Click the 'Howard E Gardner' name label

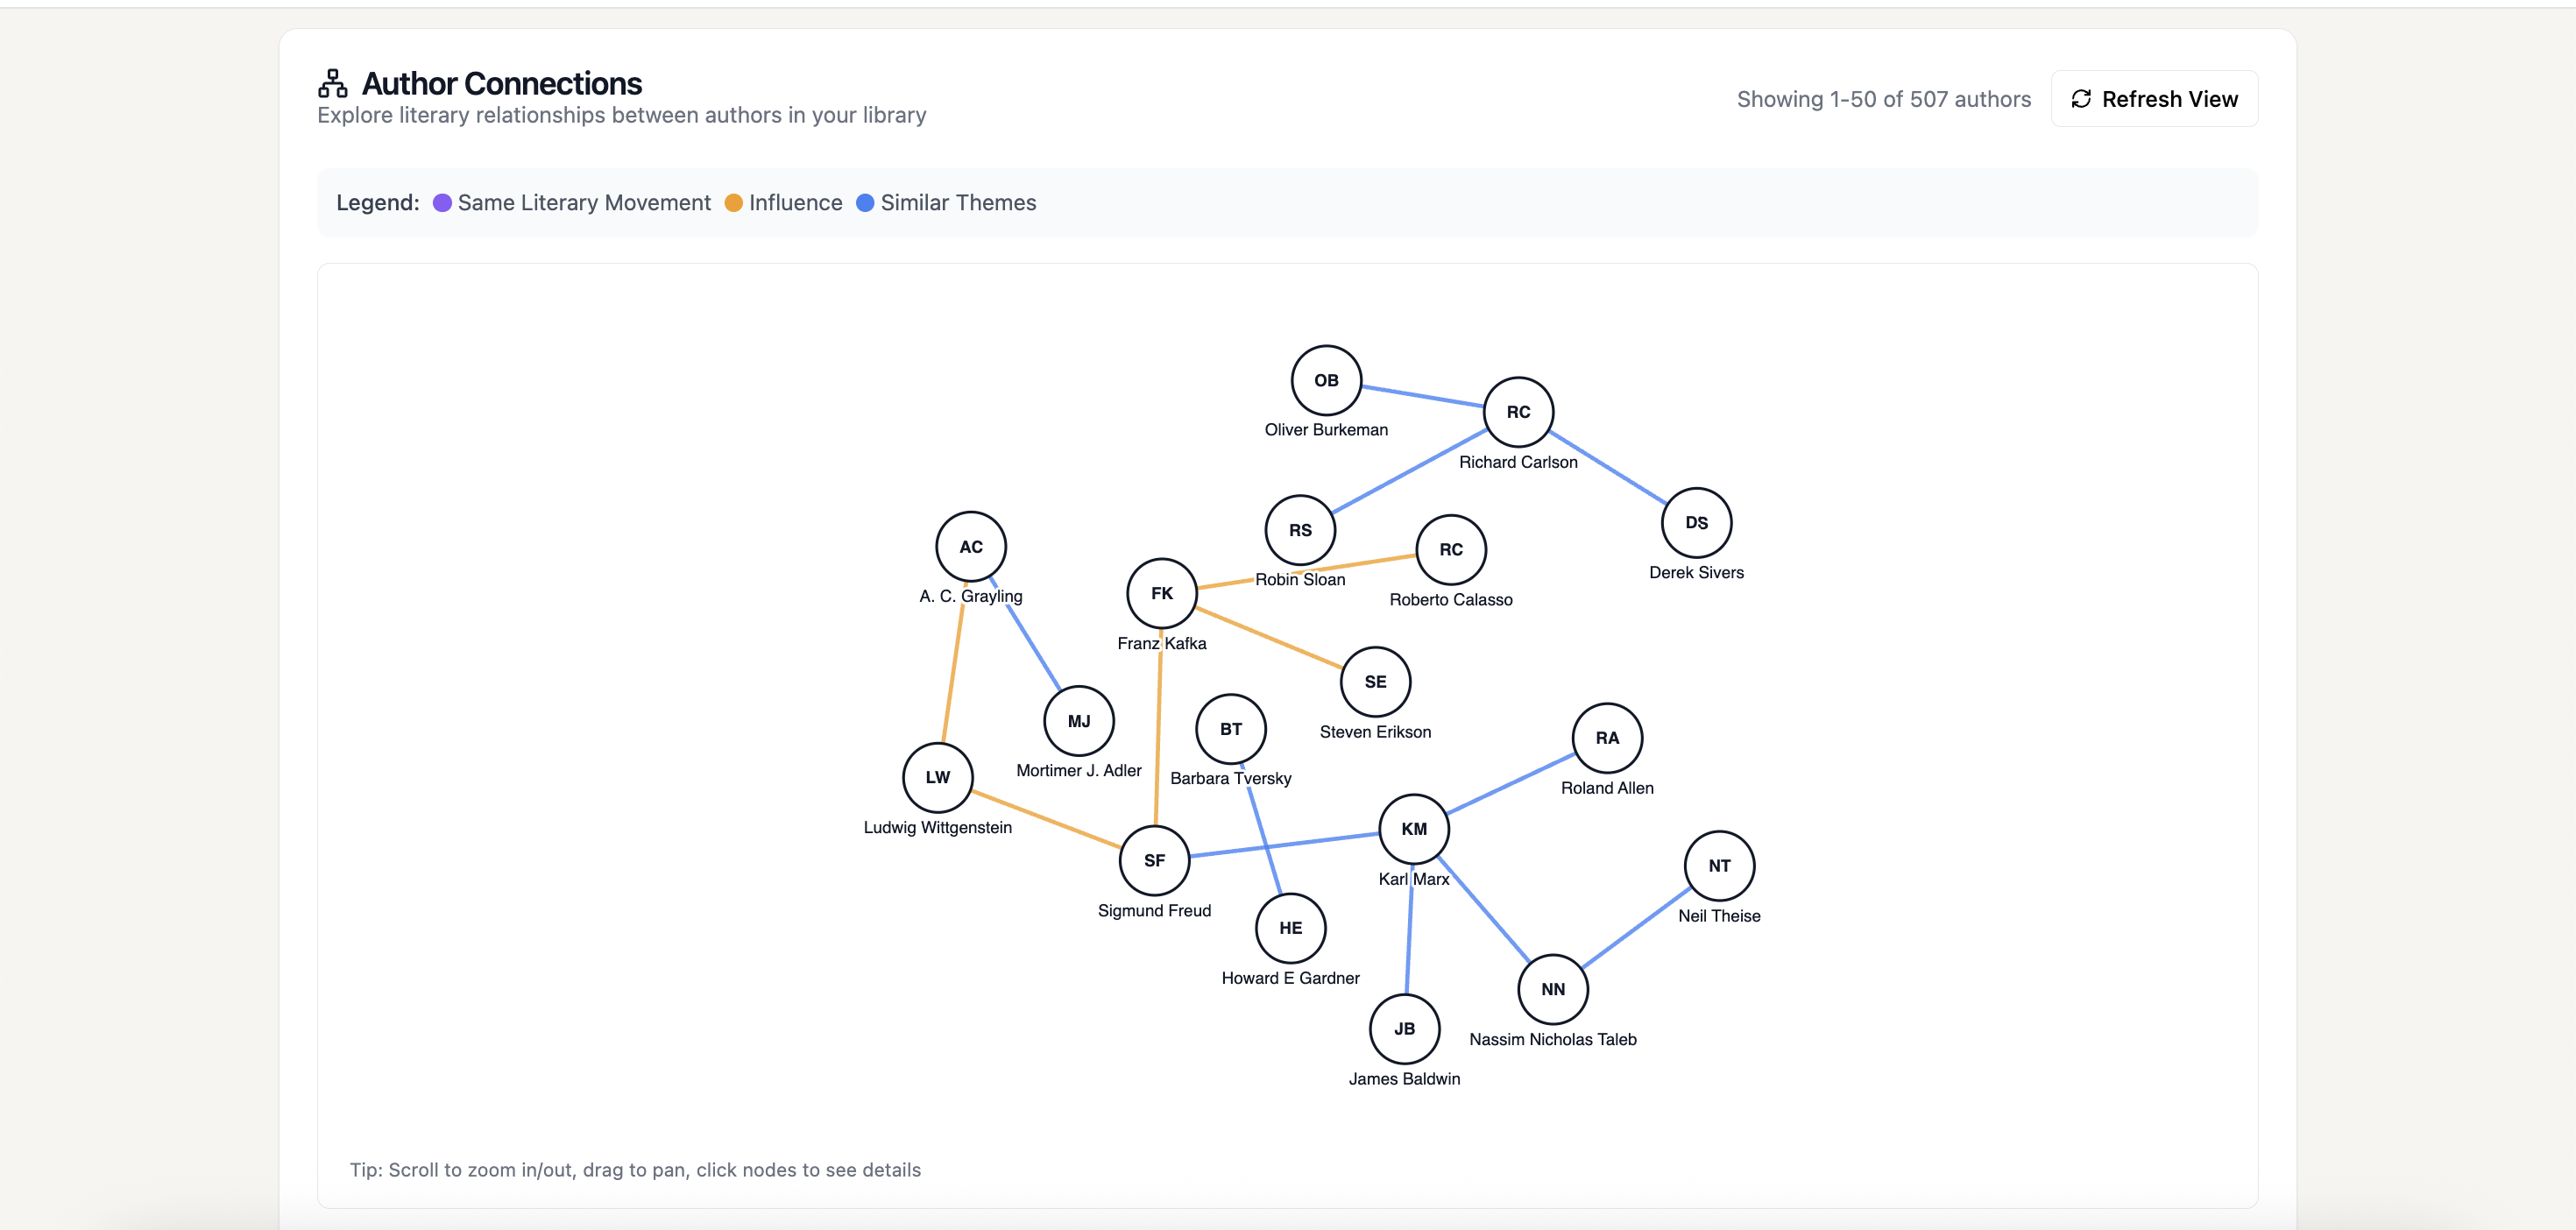(x=1291, y=978)
